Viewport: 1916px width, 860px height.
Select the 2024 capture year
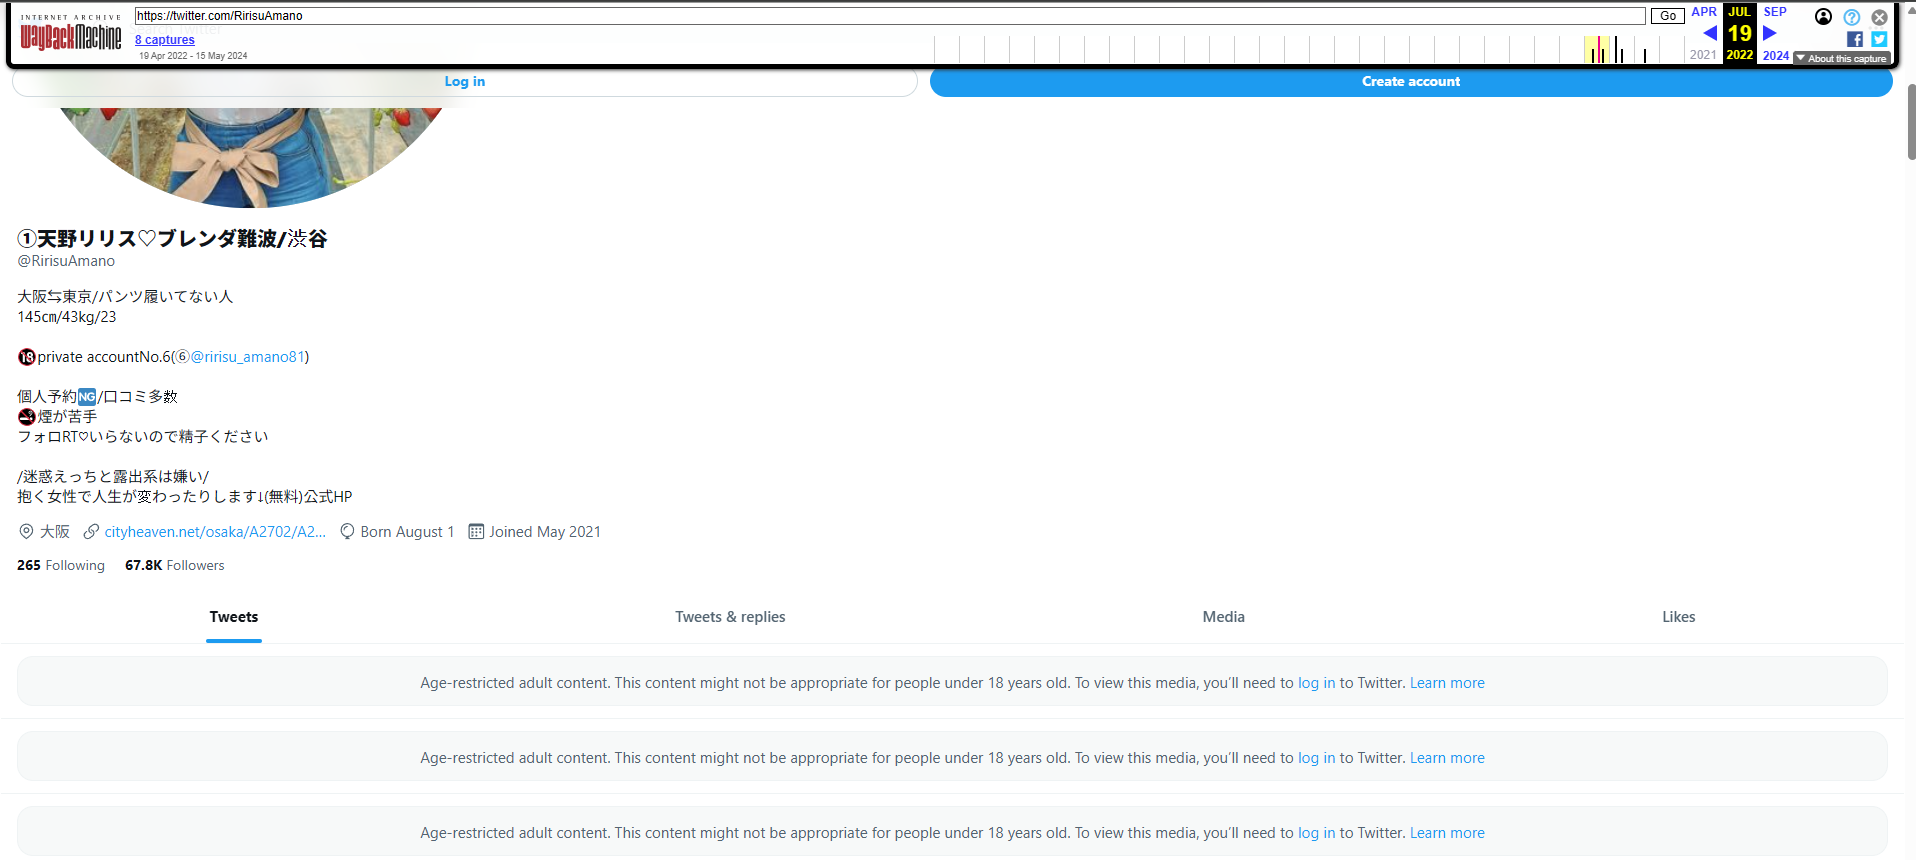click(1776, 56)
